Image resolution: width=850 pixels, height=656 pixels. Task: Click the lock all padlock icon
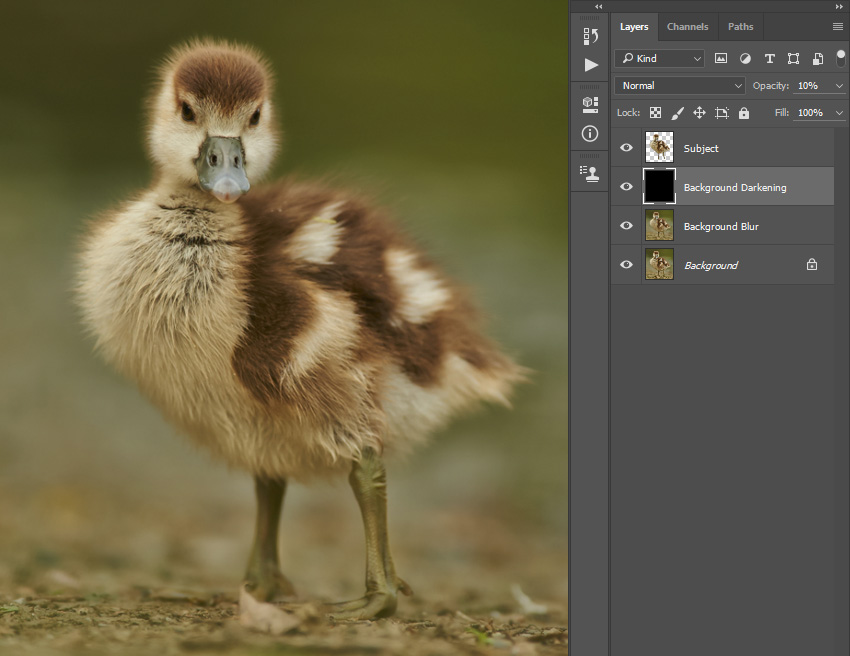[x=744, y=113]
